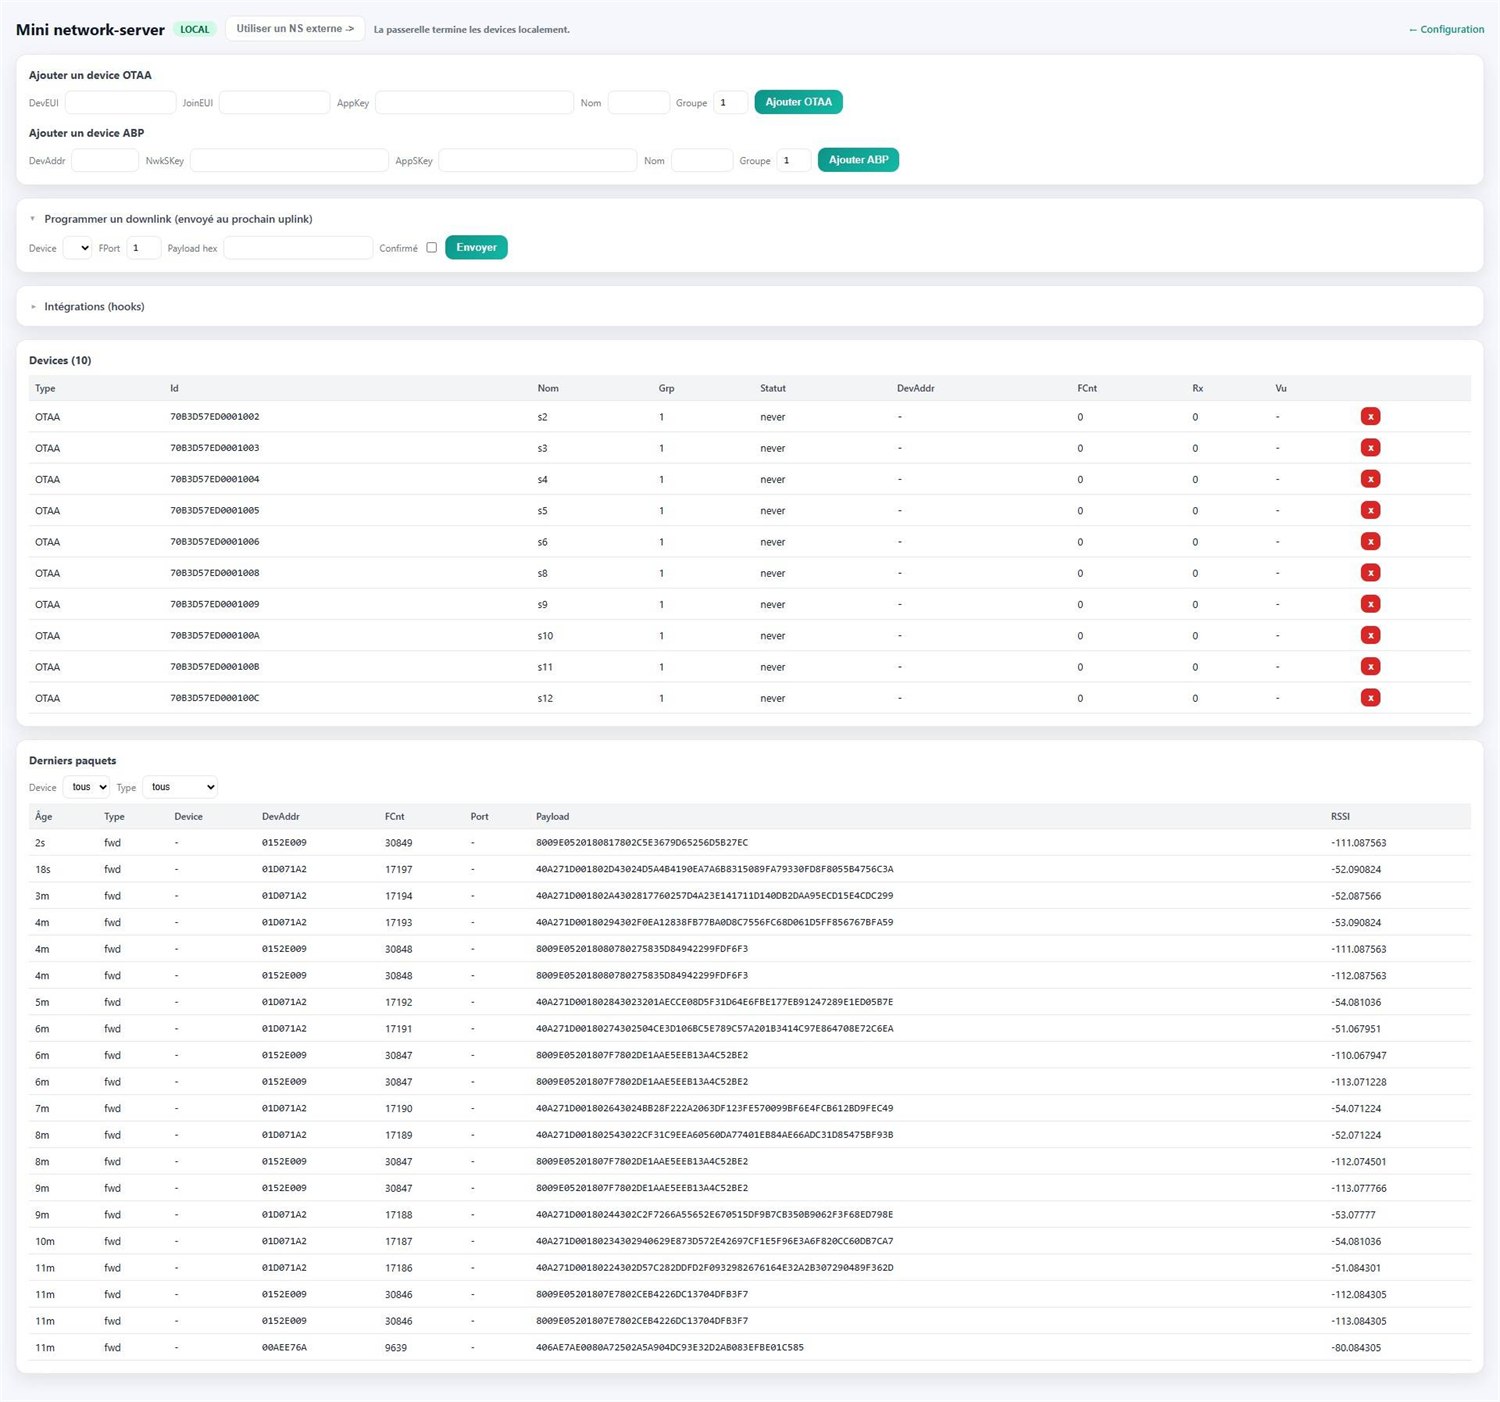
Task: Delete device s12 with red x
Action: tap(1370, 698)
